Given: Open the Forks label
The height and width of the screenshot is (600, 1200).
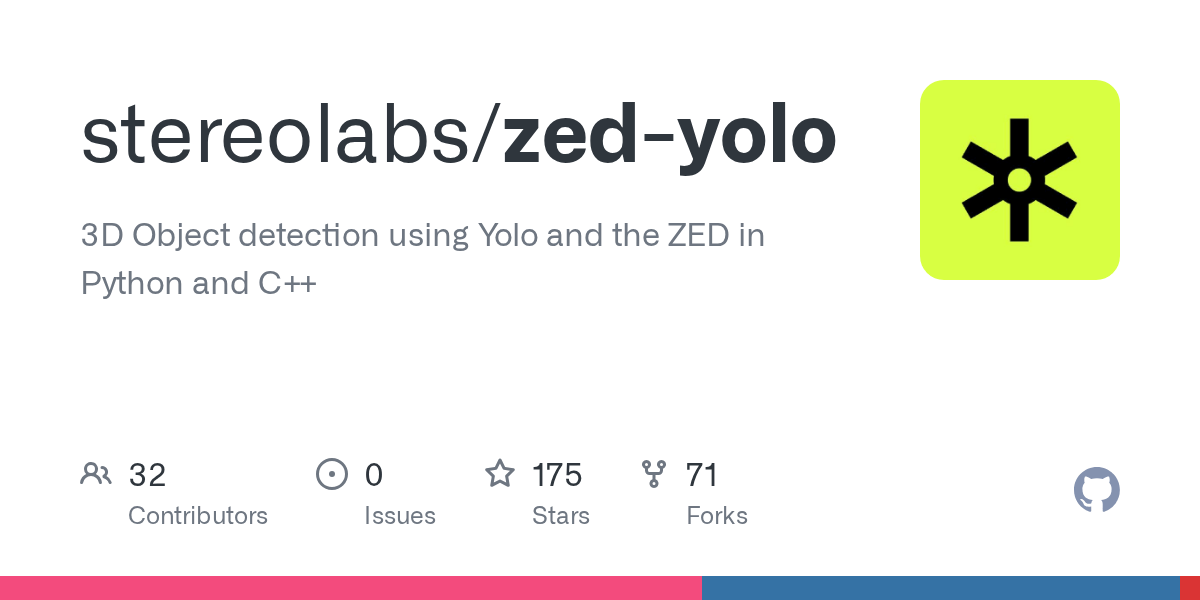Looking at the screenshot, I should pos(716,516).
